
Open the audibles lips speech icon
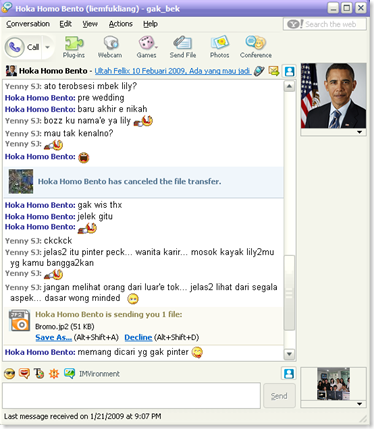tap(24, 374)
